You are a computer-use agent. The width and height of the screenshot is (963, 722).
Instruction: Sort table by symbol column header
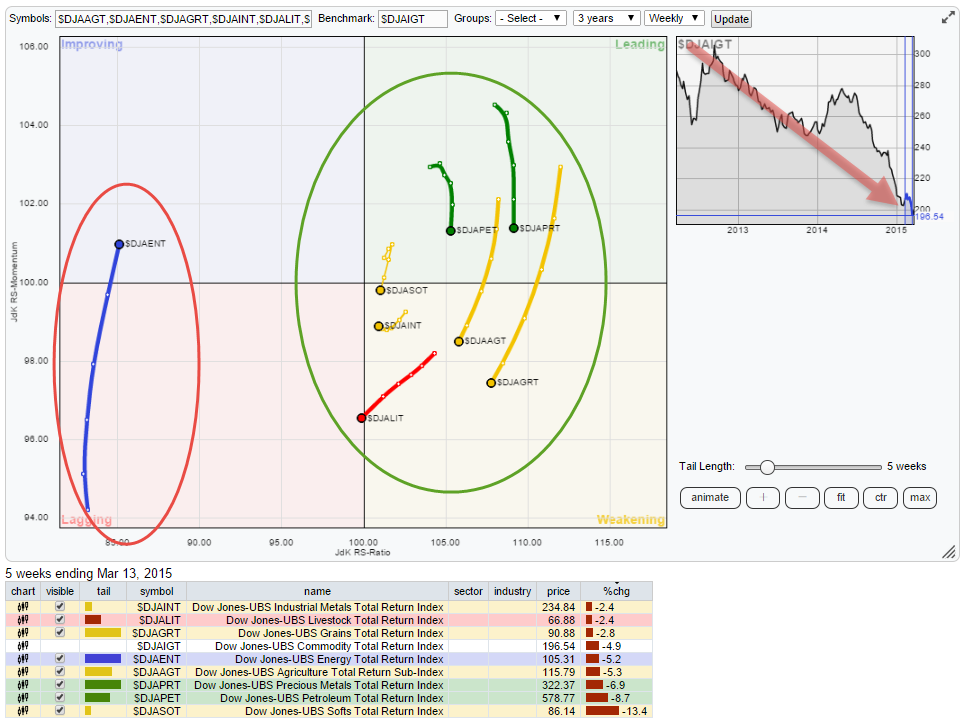pyautogui.click(x=156, y=592)
